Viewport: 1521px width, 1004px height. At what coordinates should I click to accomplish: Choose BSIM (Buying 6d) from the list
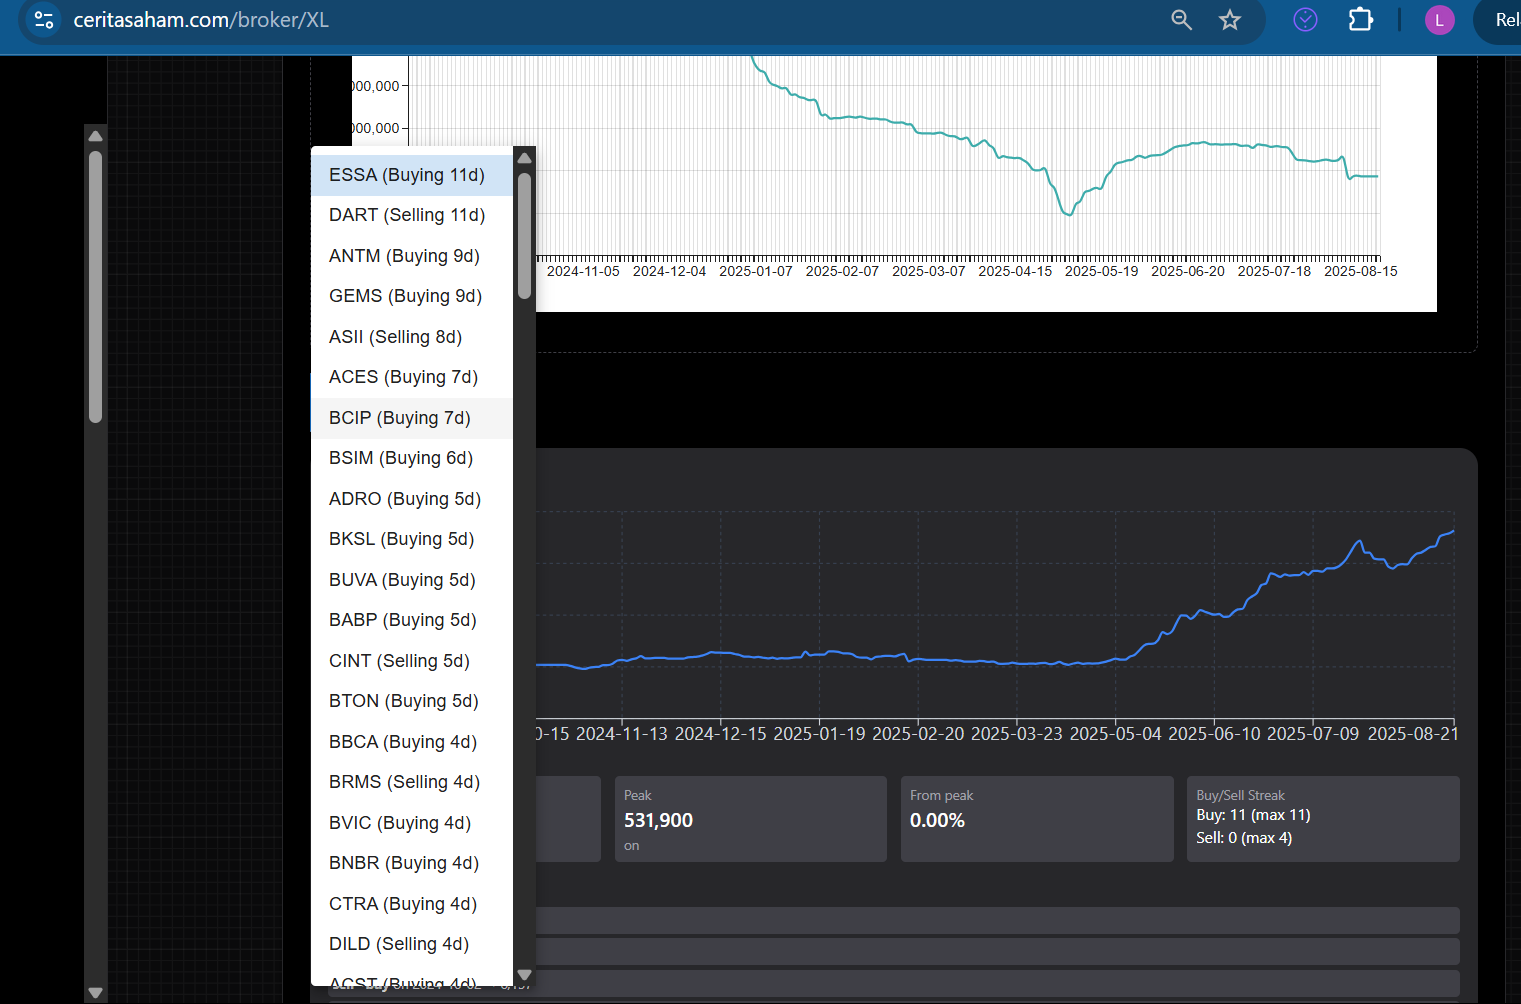click(412, 458)
